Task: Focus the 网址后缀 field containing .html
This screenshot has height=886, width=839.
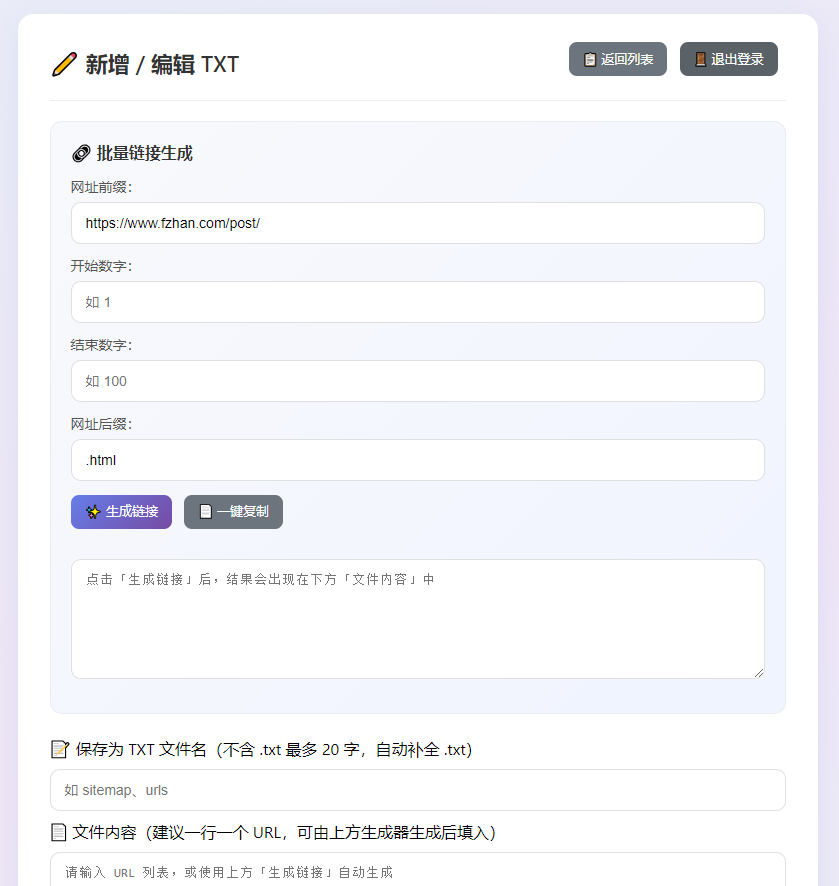Action: [417, 460]
